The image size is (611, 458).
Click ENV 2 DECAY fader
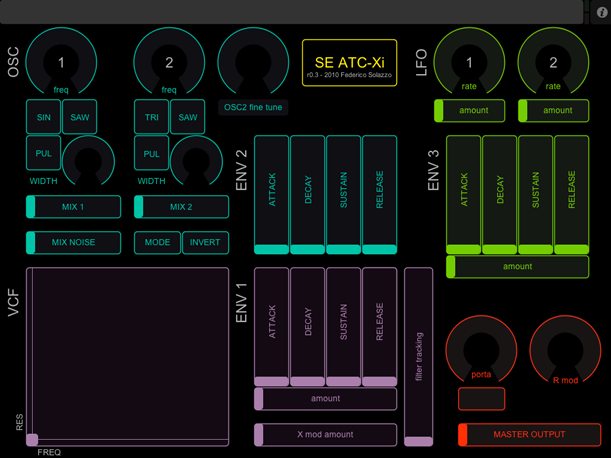(x=307, y=195)
